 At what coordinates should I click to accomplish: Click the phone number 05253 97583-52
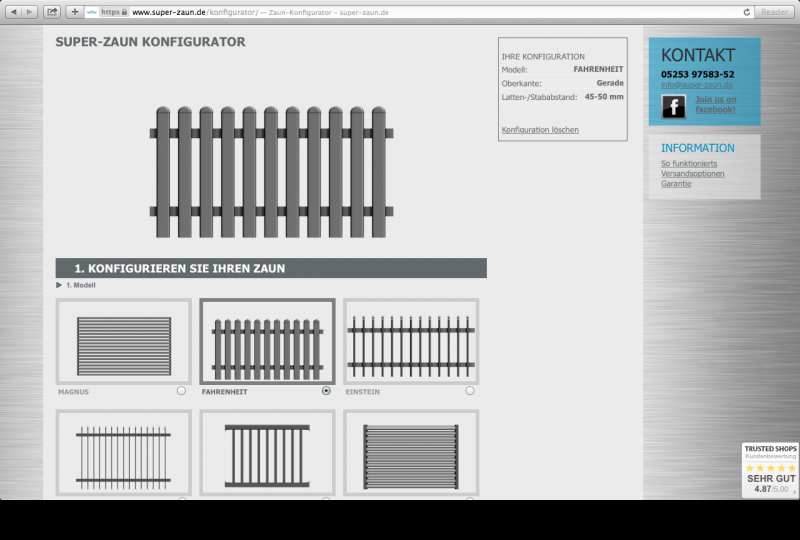[x=697, y=74]
